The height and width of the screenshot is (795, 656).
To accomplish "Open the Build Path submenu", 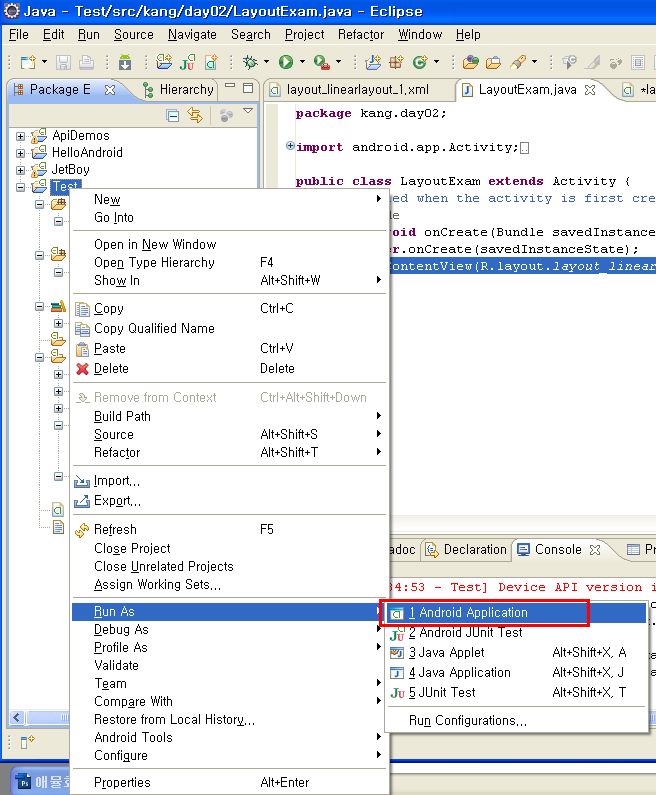I will coord(229,416).
